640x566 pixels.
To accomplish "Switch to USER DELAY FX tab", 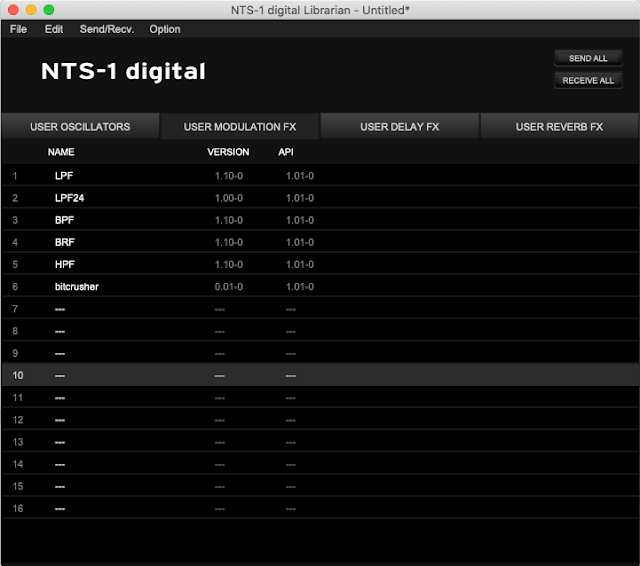I will pyautogui.click(x=400, y=127).
